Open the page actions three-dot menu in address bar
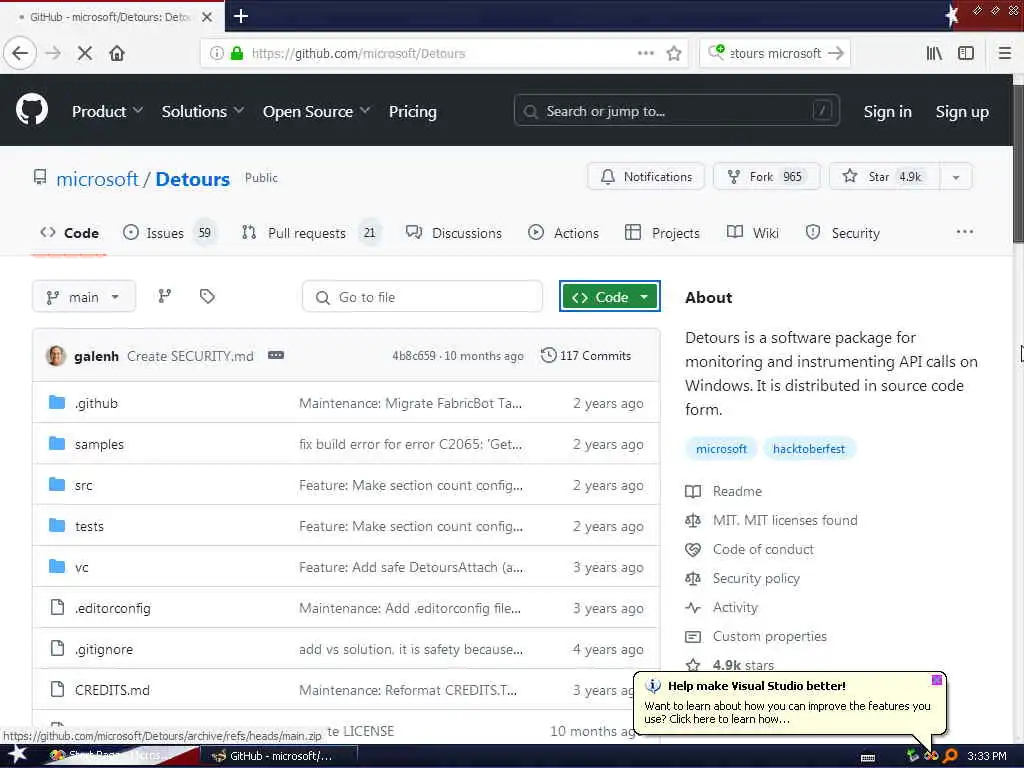The height and width of the screenshot is (768, 1024). pos(645,53)
